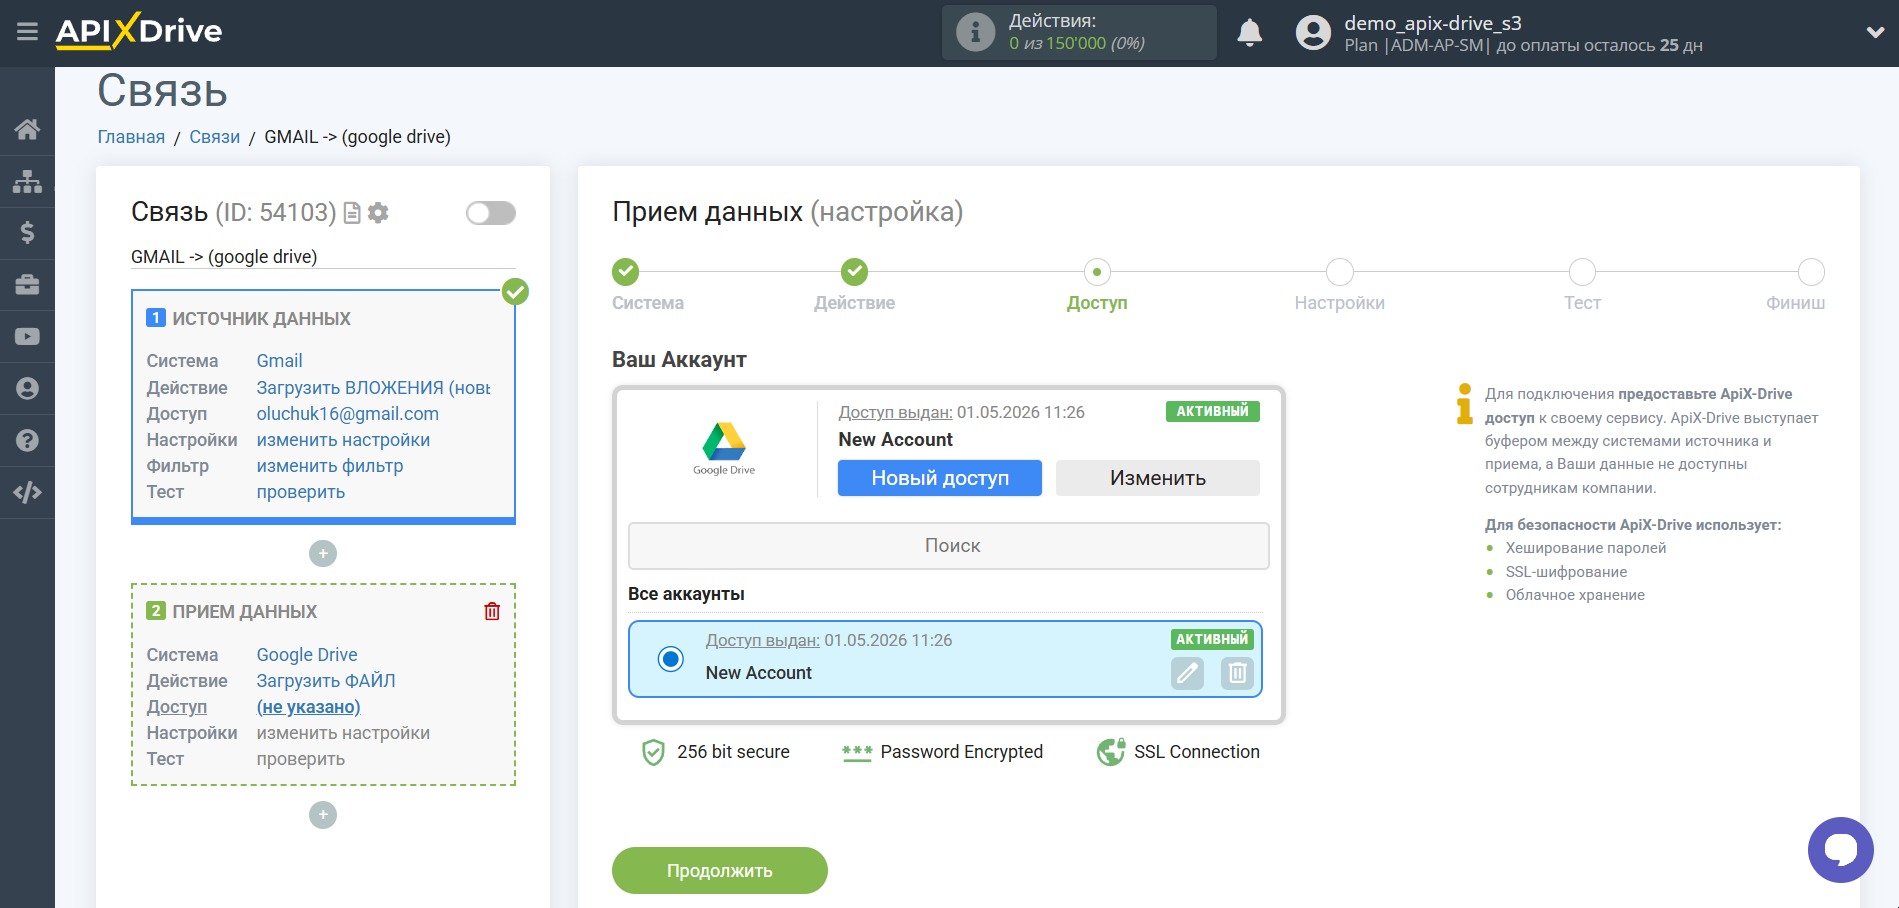1899x908 pixels.
Task: Click the Google Drive logo
Action: [724, 448]
